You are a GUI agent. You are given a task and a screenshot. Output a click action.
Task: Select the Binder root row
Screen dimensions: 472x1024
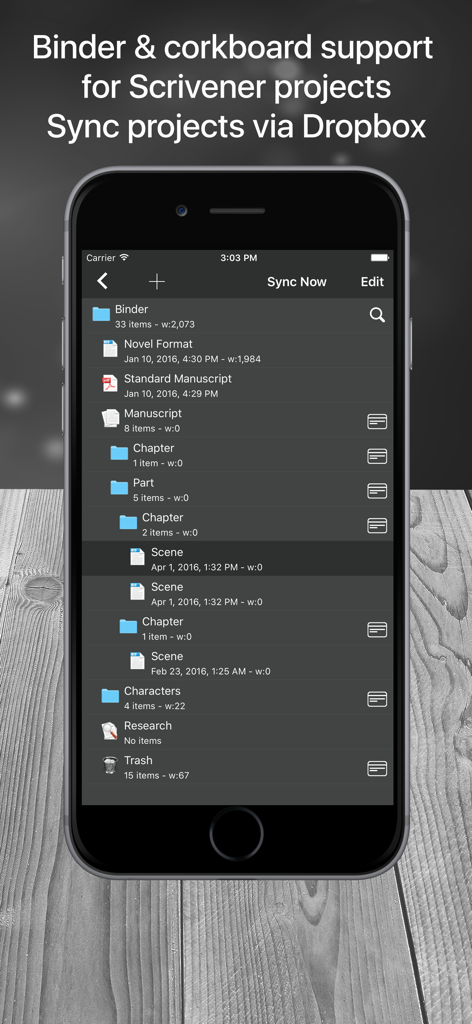[x=238, y=316]
